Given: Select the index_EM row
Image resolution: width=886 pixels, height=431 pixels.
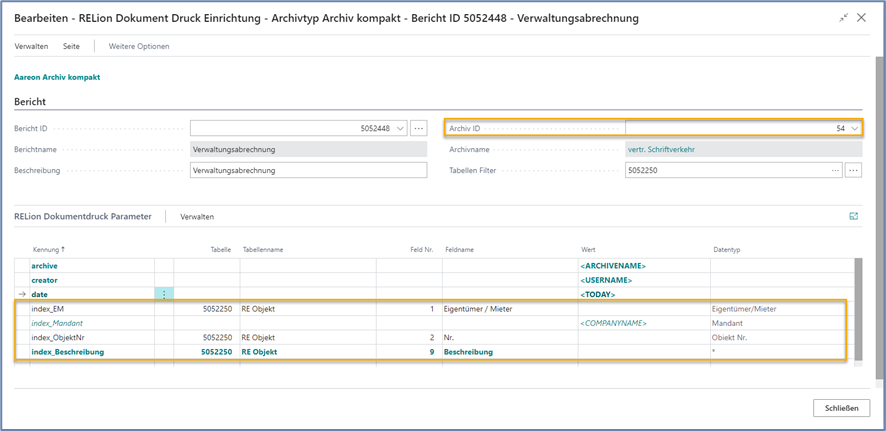Looking at the screenshot, I should (x=434, y=309).
